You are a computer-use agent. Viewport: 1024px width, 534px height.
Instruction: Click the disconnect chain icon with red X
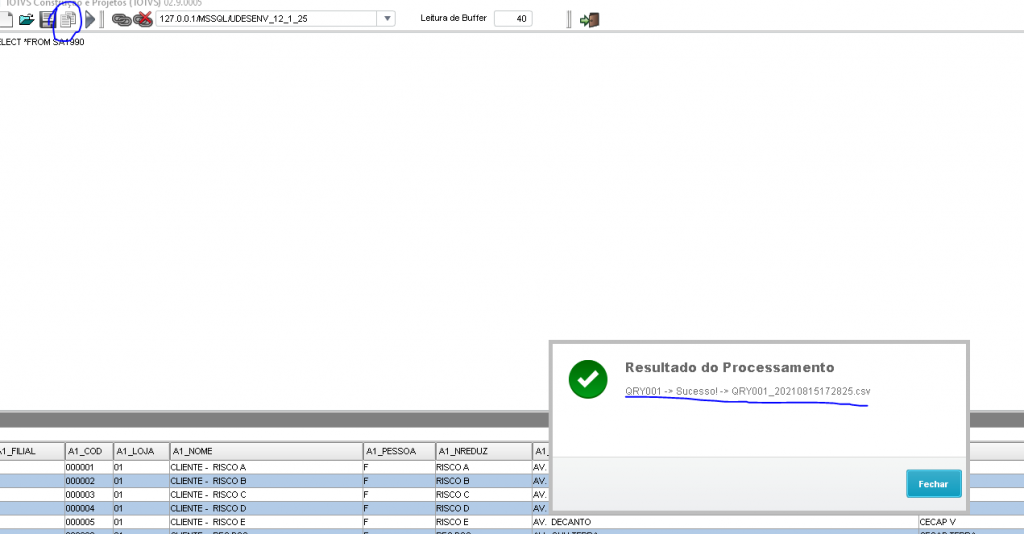pos(144,19)
